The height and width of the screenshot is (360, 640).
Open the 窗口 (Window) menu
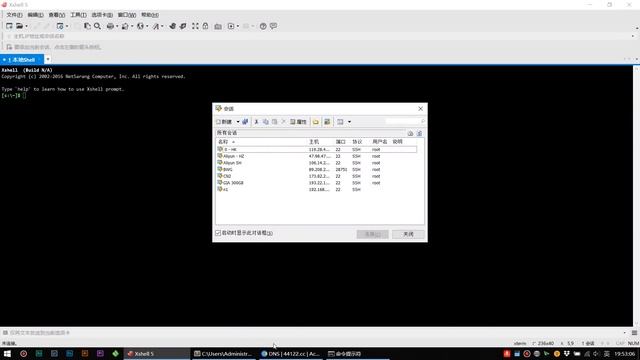pos(127,15)
